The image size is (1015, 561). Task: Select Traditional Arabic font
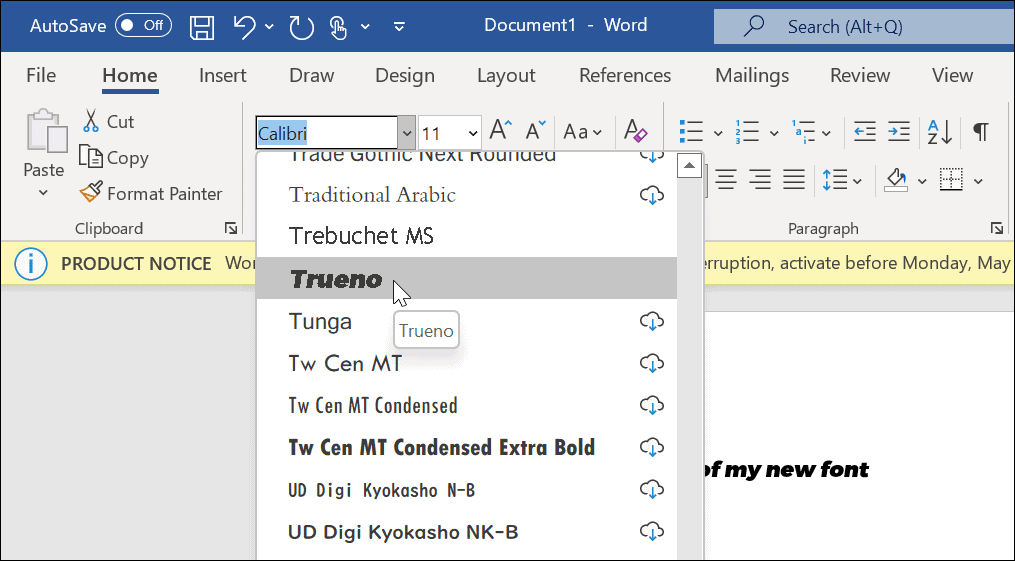pos(466,194)
